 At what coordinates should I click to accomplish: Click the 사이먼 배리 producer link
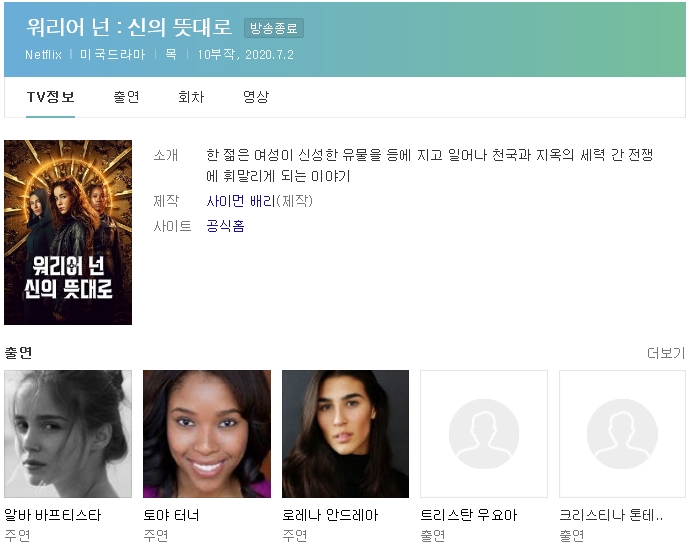click(241, 201)
